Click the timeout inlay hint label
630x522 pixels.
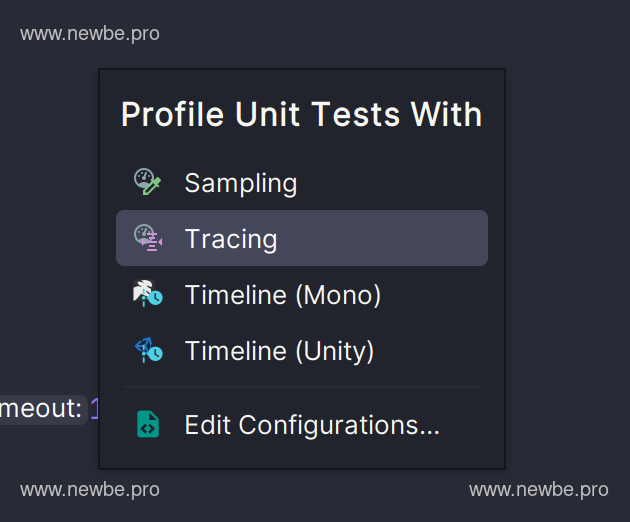[x=41, y=408]
